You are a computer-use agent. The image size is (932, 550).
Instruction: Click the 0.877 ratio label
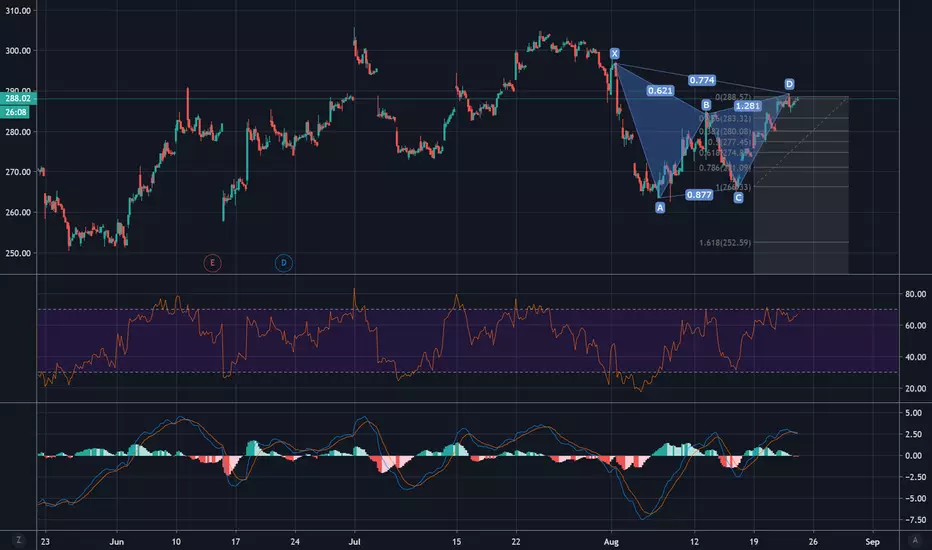[699, 194]
